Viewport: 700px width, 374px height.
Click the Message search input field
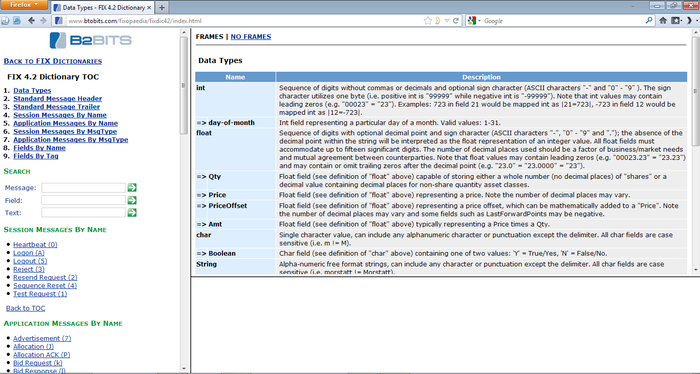pos(83,188)
